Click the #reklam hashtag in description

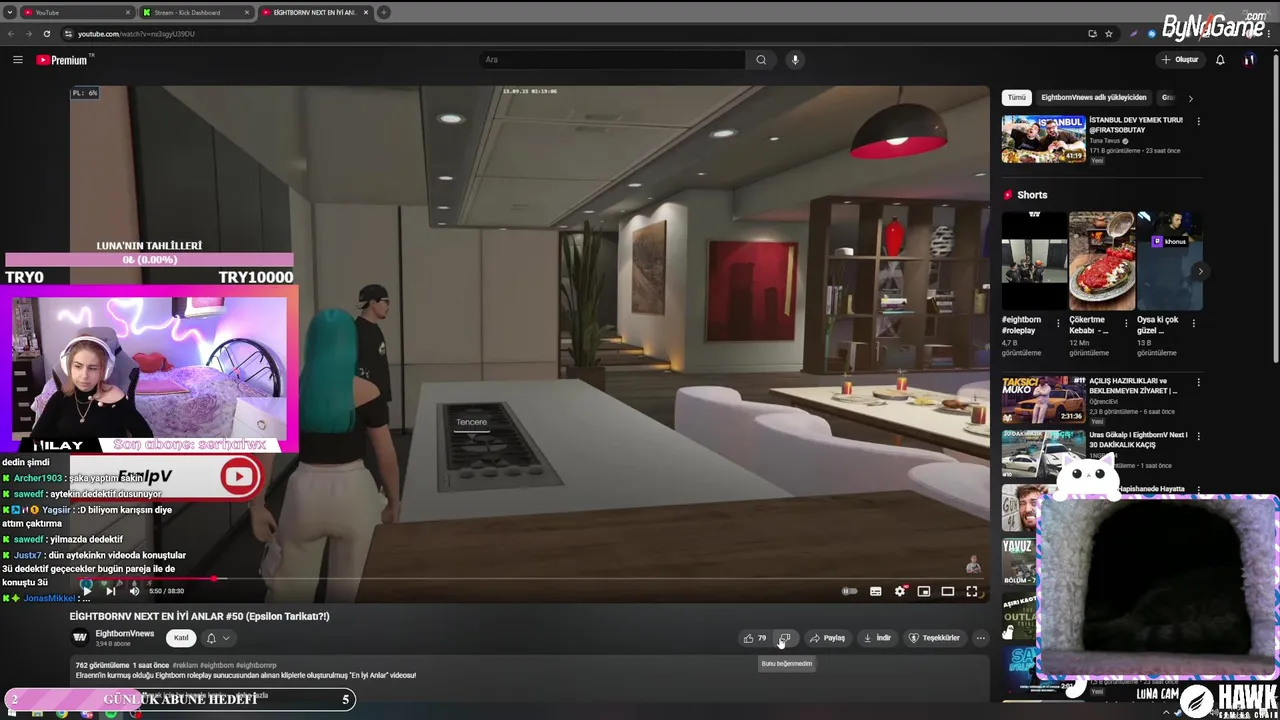coord(184,665)
